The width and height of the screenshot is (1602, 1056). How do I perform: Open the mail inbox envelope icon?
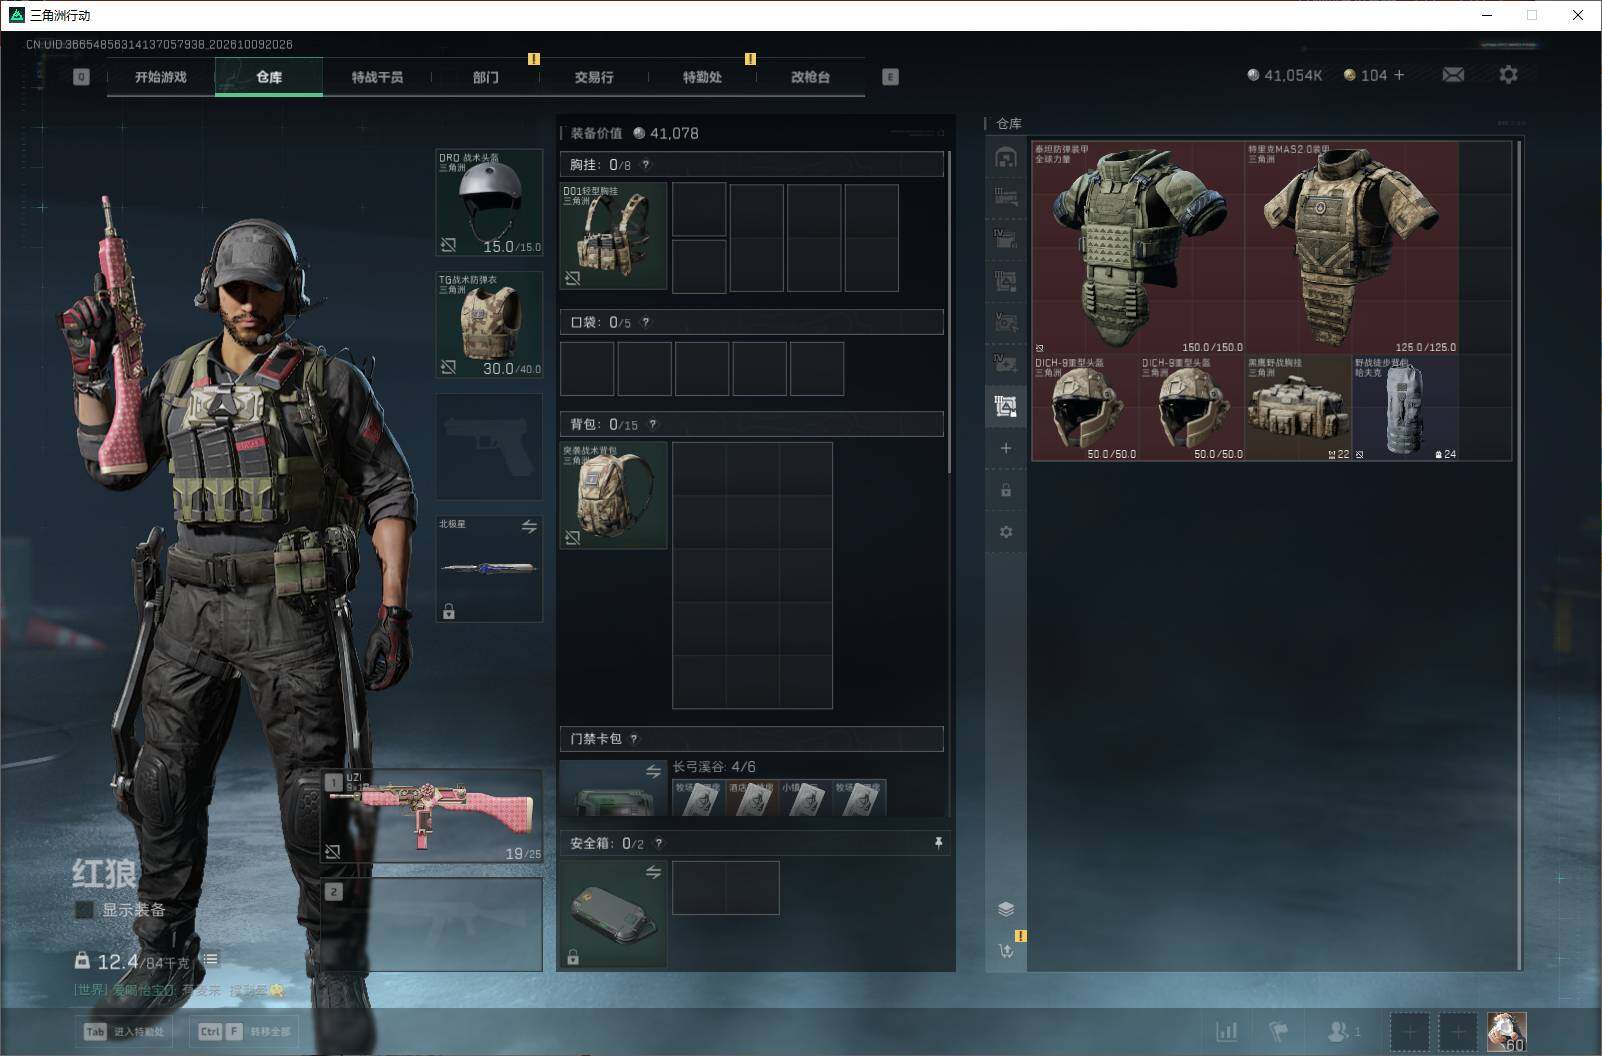click(x=1453, y=75)
